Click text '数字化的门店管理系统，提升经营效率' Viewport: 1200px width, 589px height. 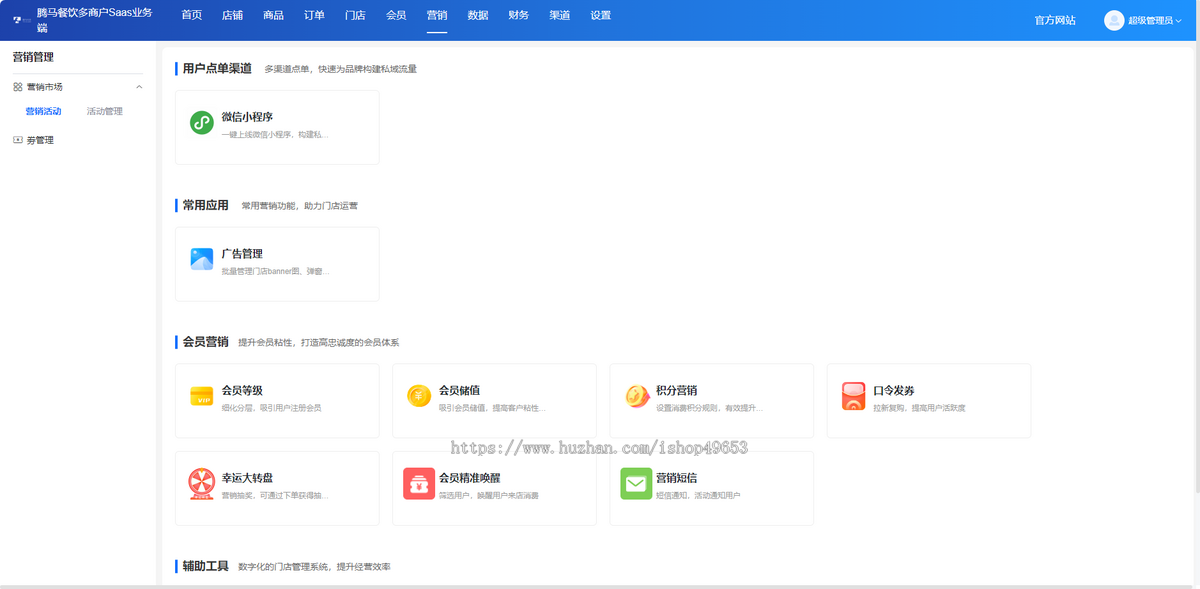click(x=314, y=567)
